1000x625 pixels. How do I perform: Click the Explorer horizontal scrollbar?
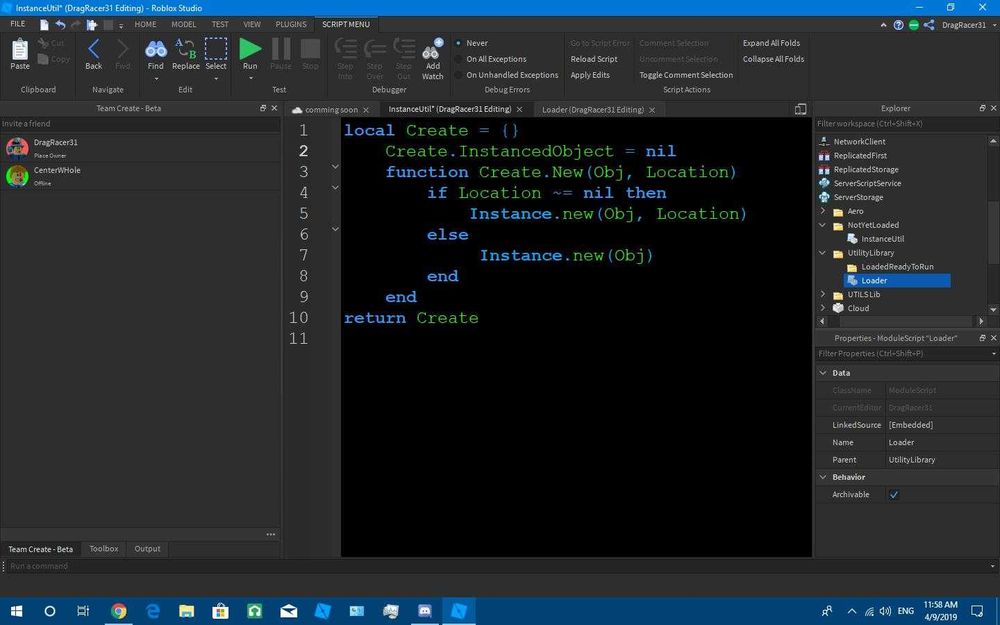(902, 321)
